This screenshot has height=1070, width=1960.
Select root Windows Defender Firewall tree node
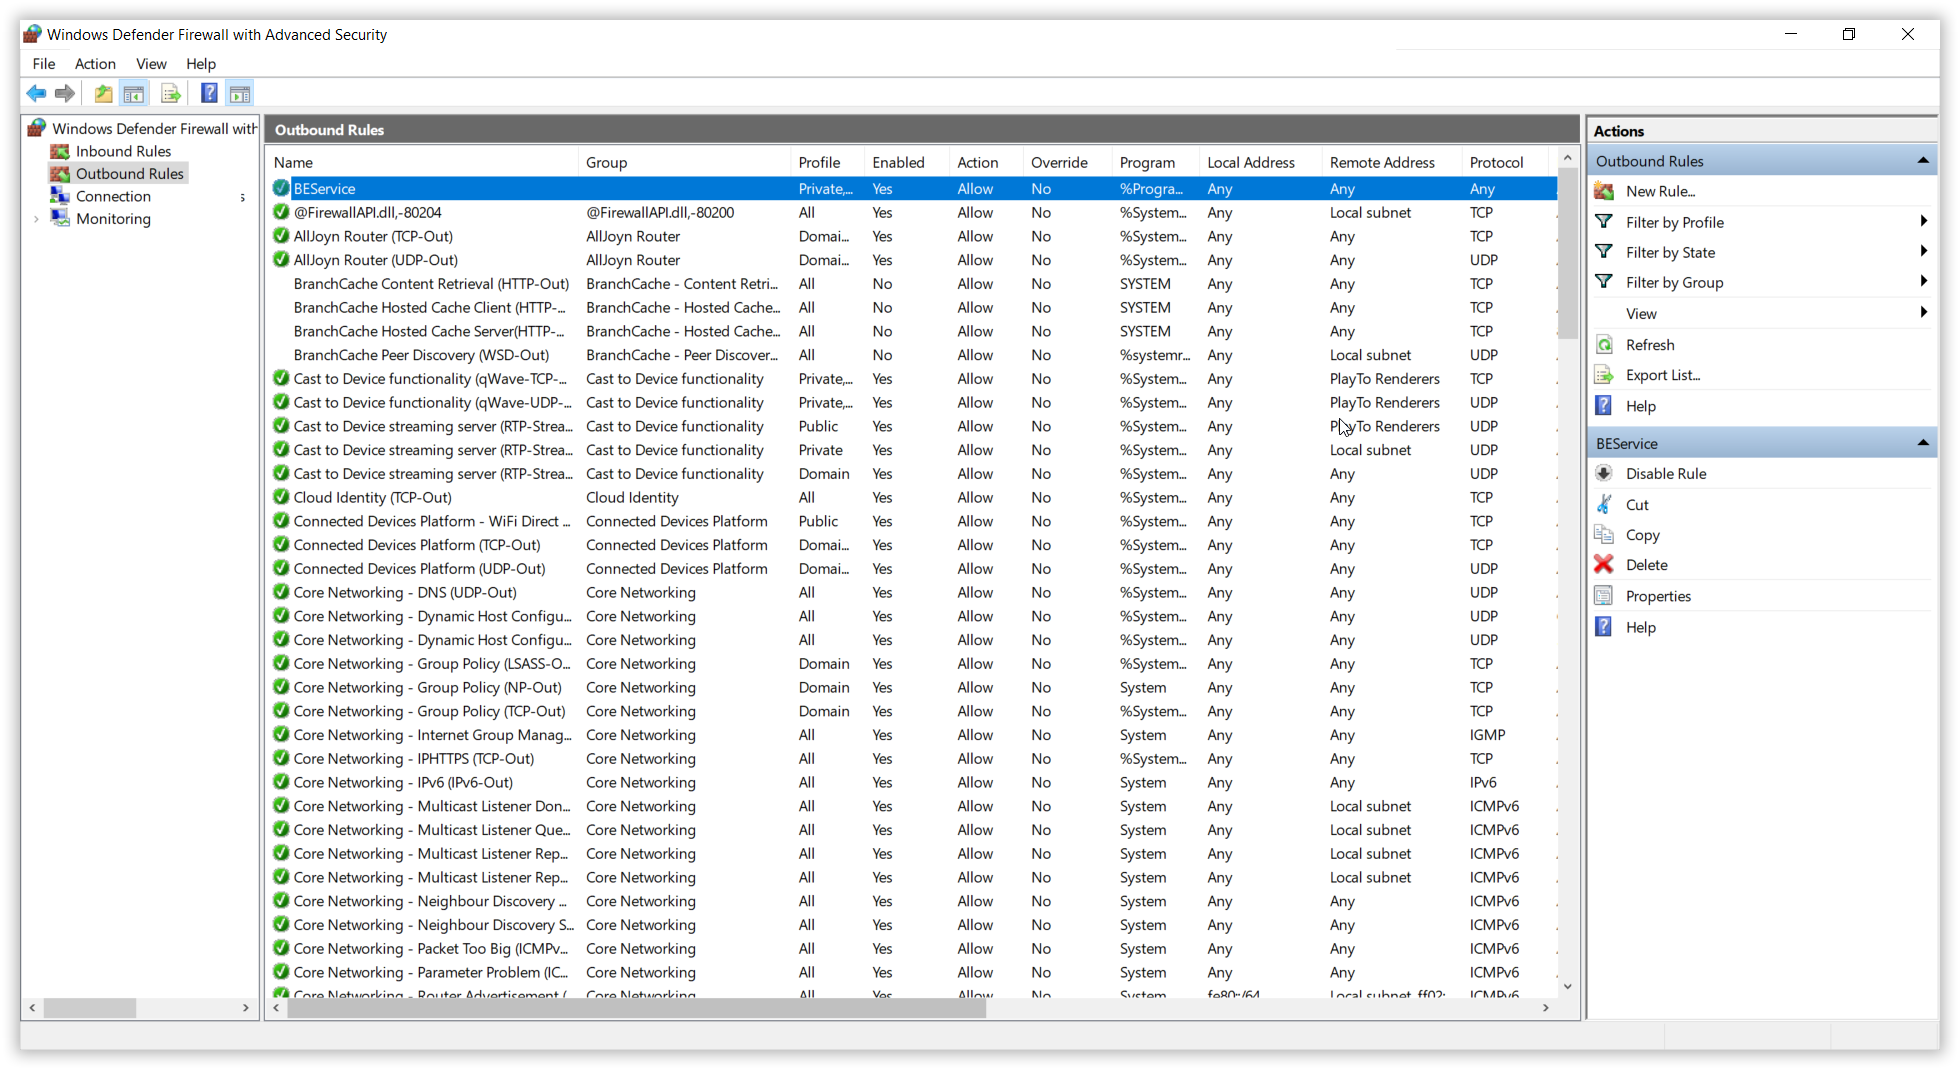[155, 129]
